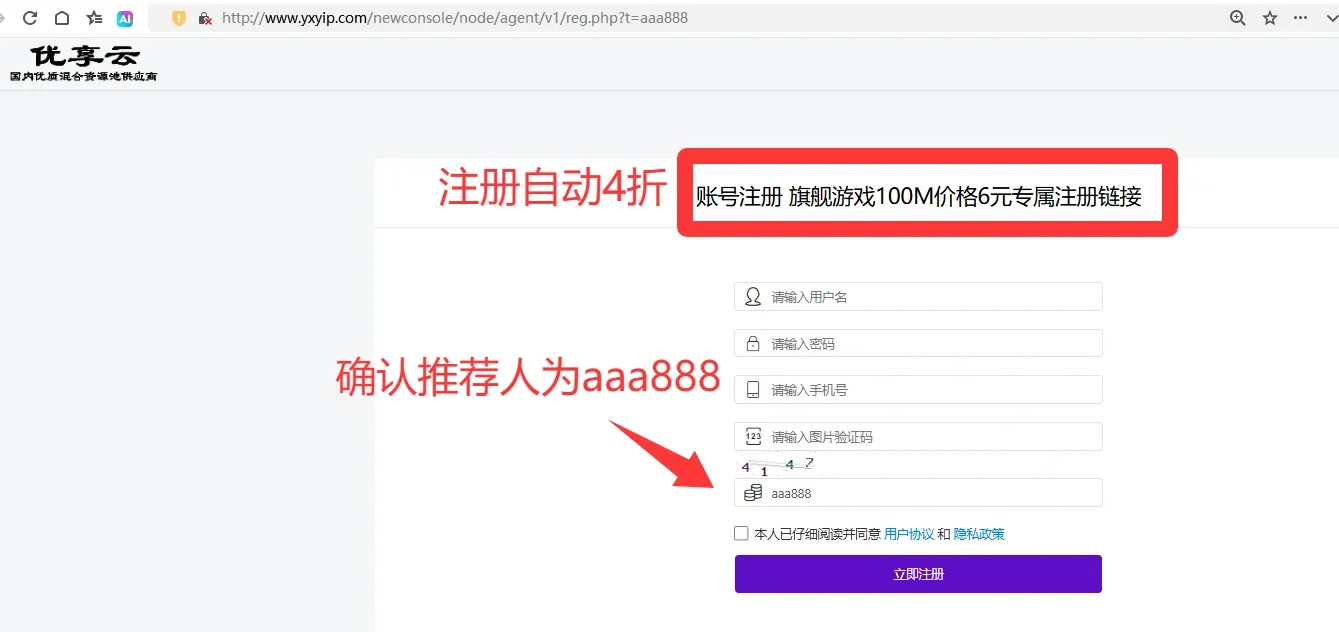The width and height of the screenshot is (1339, 632).
Task: Show insecure connection lock info
Action: pyautogui.click(x=205, y=18)
